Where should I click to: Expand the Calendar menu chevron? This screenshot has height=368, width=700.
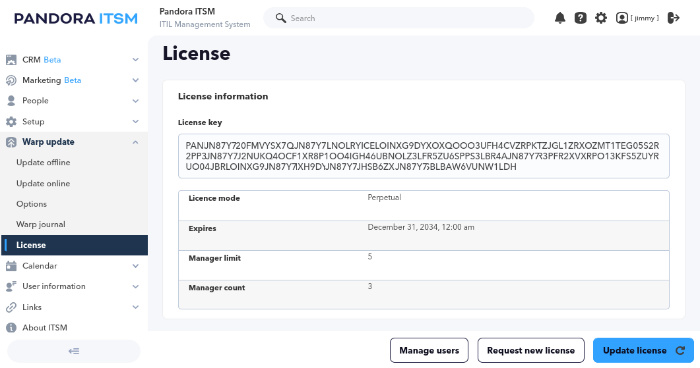[x=135, y=266]
